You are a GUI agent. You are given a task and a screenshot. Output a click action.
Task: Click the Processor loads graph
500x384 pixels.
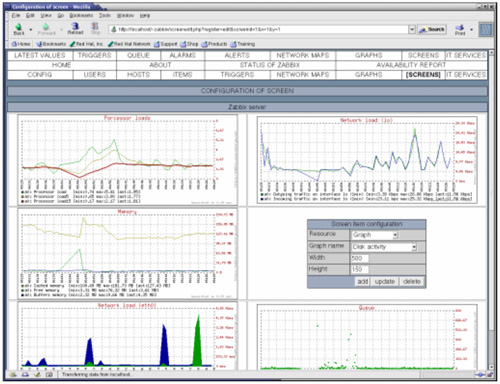[x=128, y=160]
